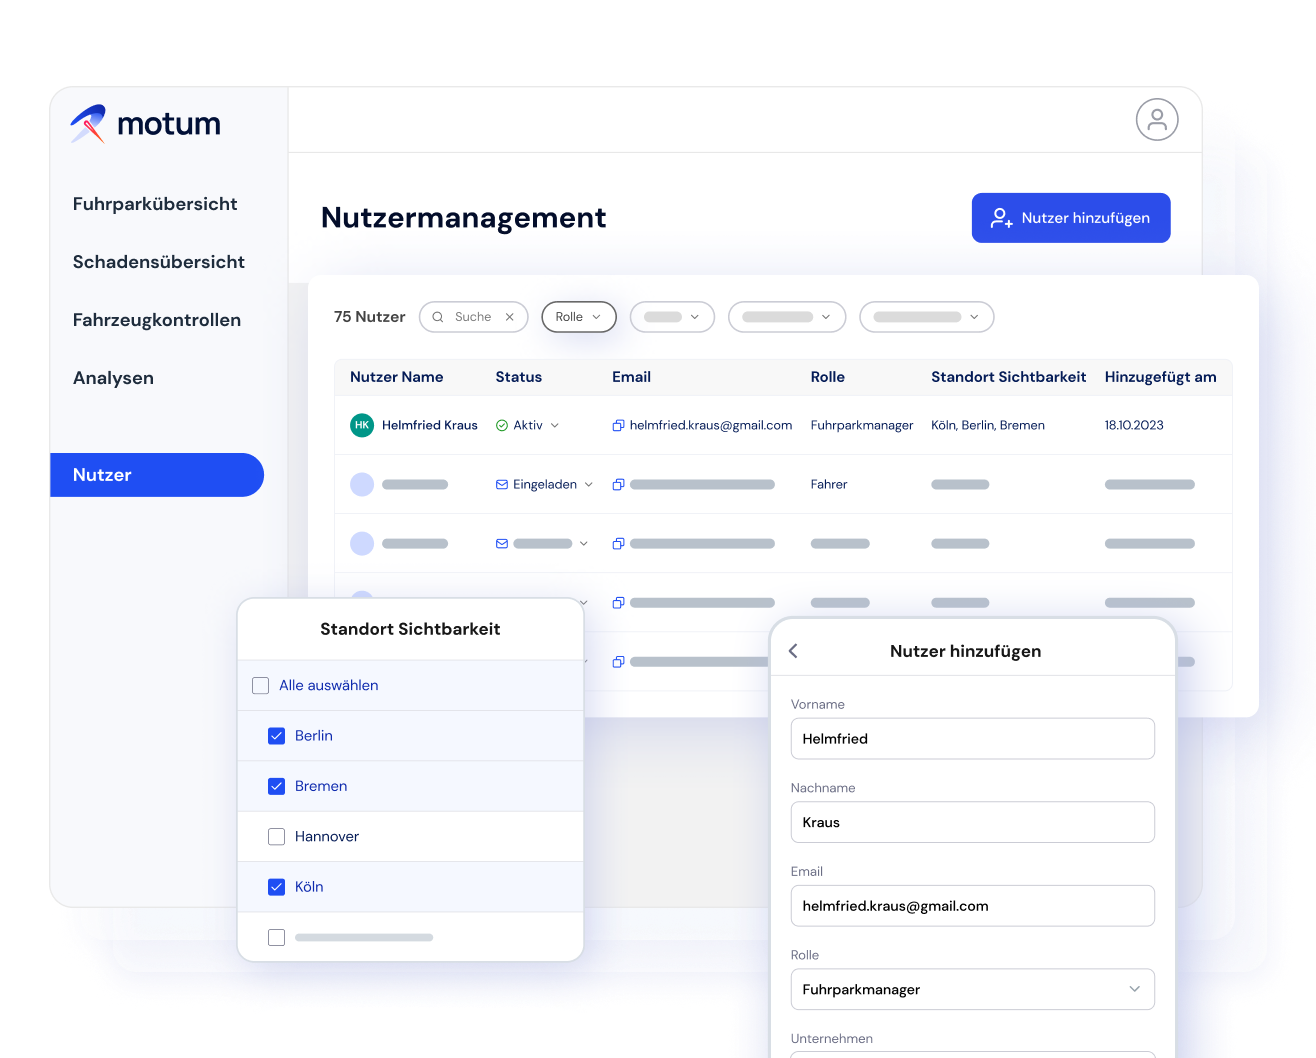Click the search magnifier icon
The width and height of the screenshot is (1316, 1058).
coord(437,317)
